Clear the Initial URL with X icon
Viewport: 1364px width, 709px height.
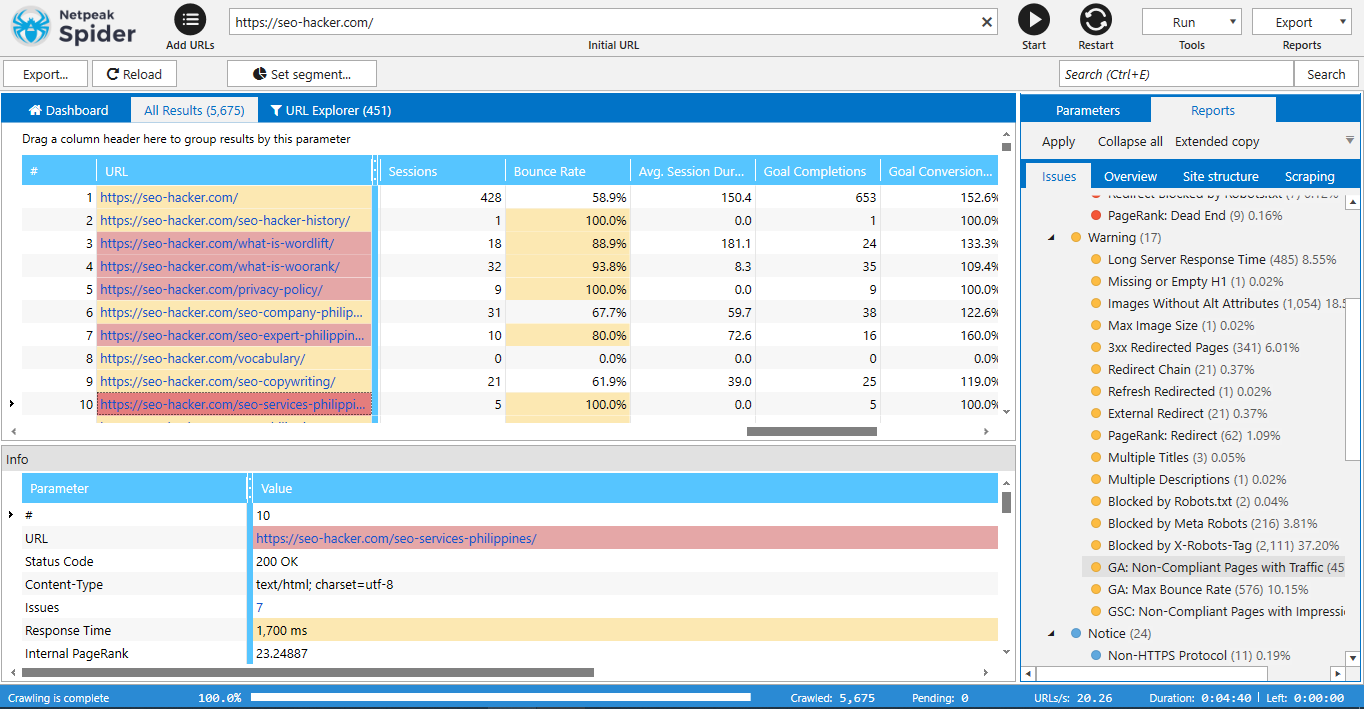pos(987,22)
